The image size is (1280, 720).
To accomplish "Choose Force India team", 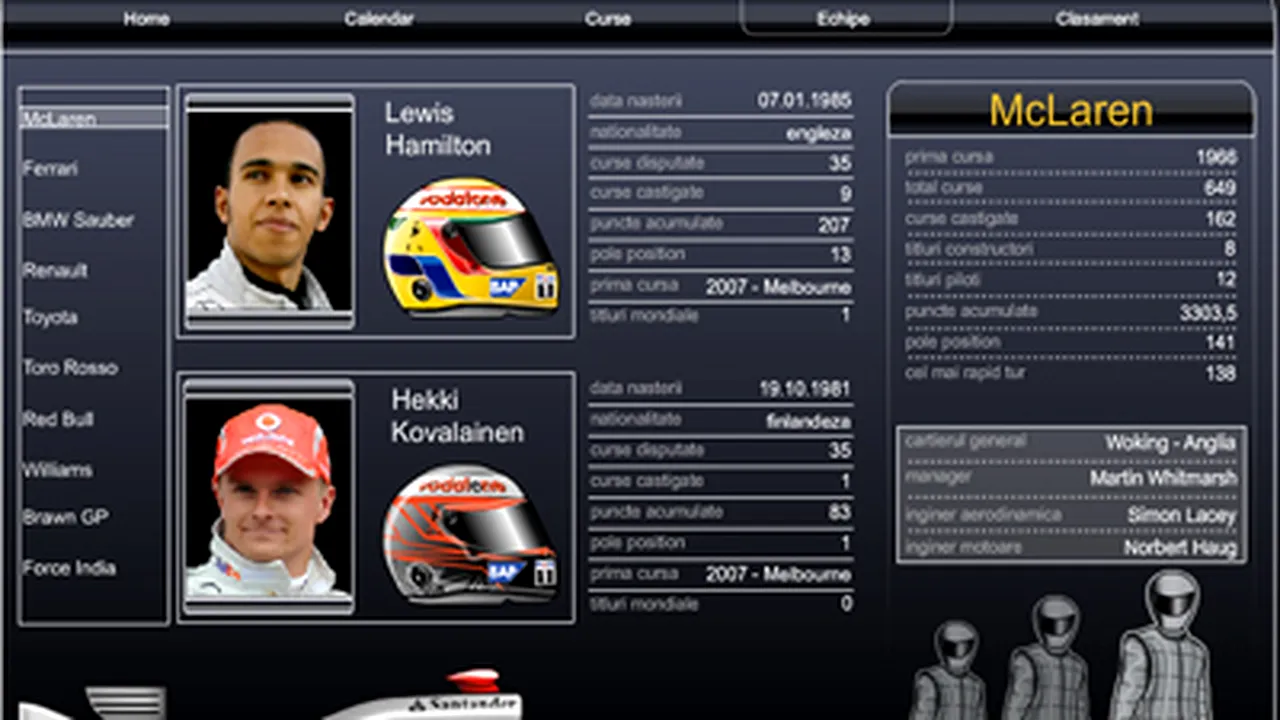I will (69, 568).
